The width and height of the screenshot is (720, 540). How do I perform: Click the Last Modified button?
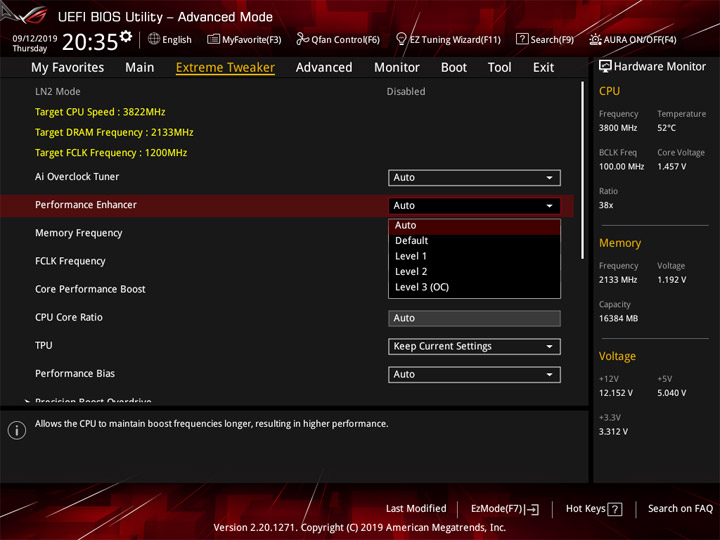pos(416,509)
